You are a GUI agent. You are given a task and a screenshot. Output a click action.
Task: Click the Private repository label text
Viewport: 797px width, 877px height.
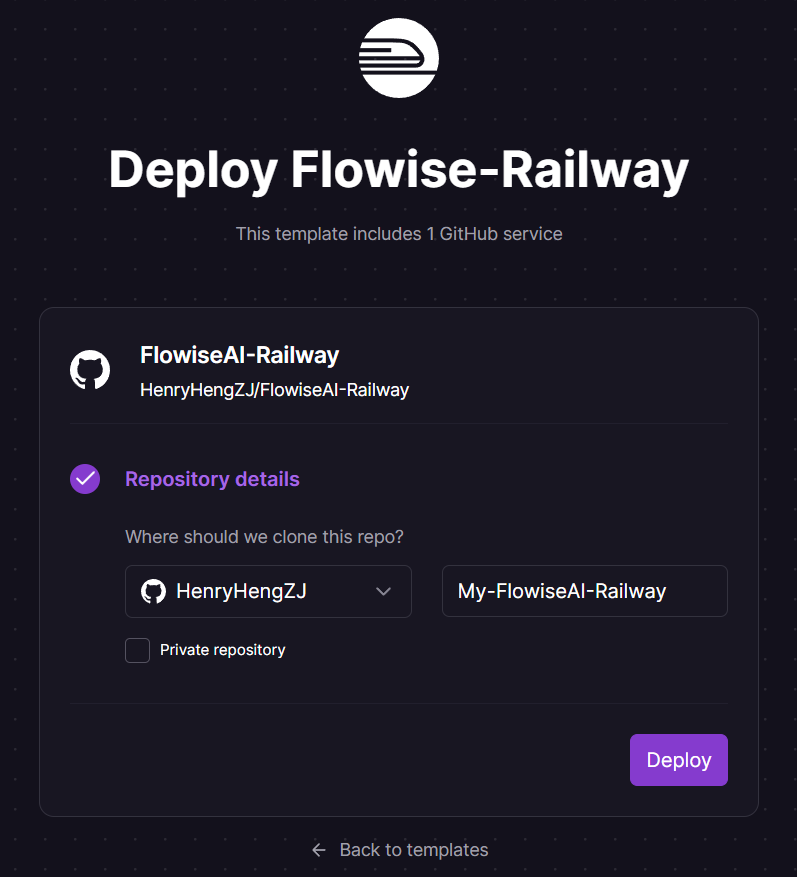click(x=222, y=650)
